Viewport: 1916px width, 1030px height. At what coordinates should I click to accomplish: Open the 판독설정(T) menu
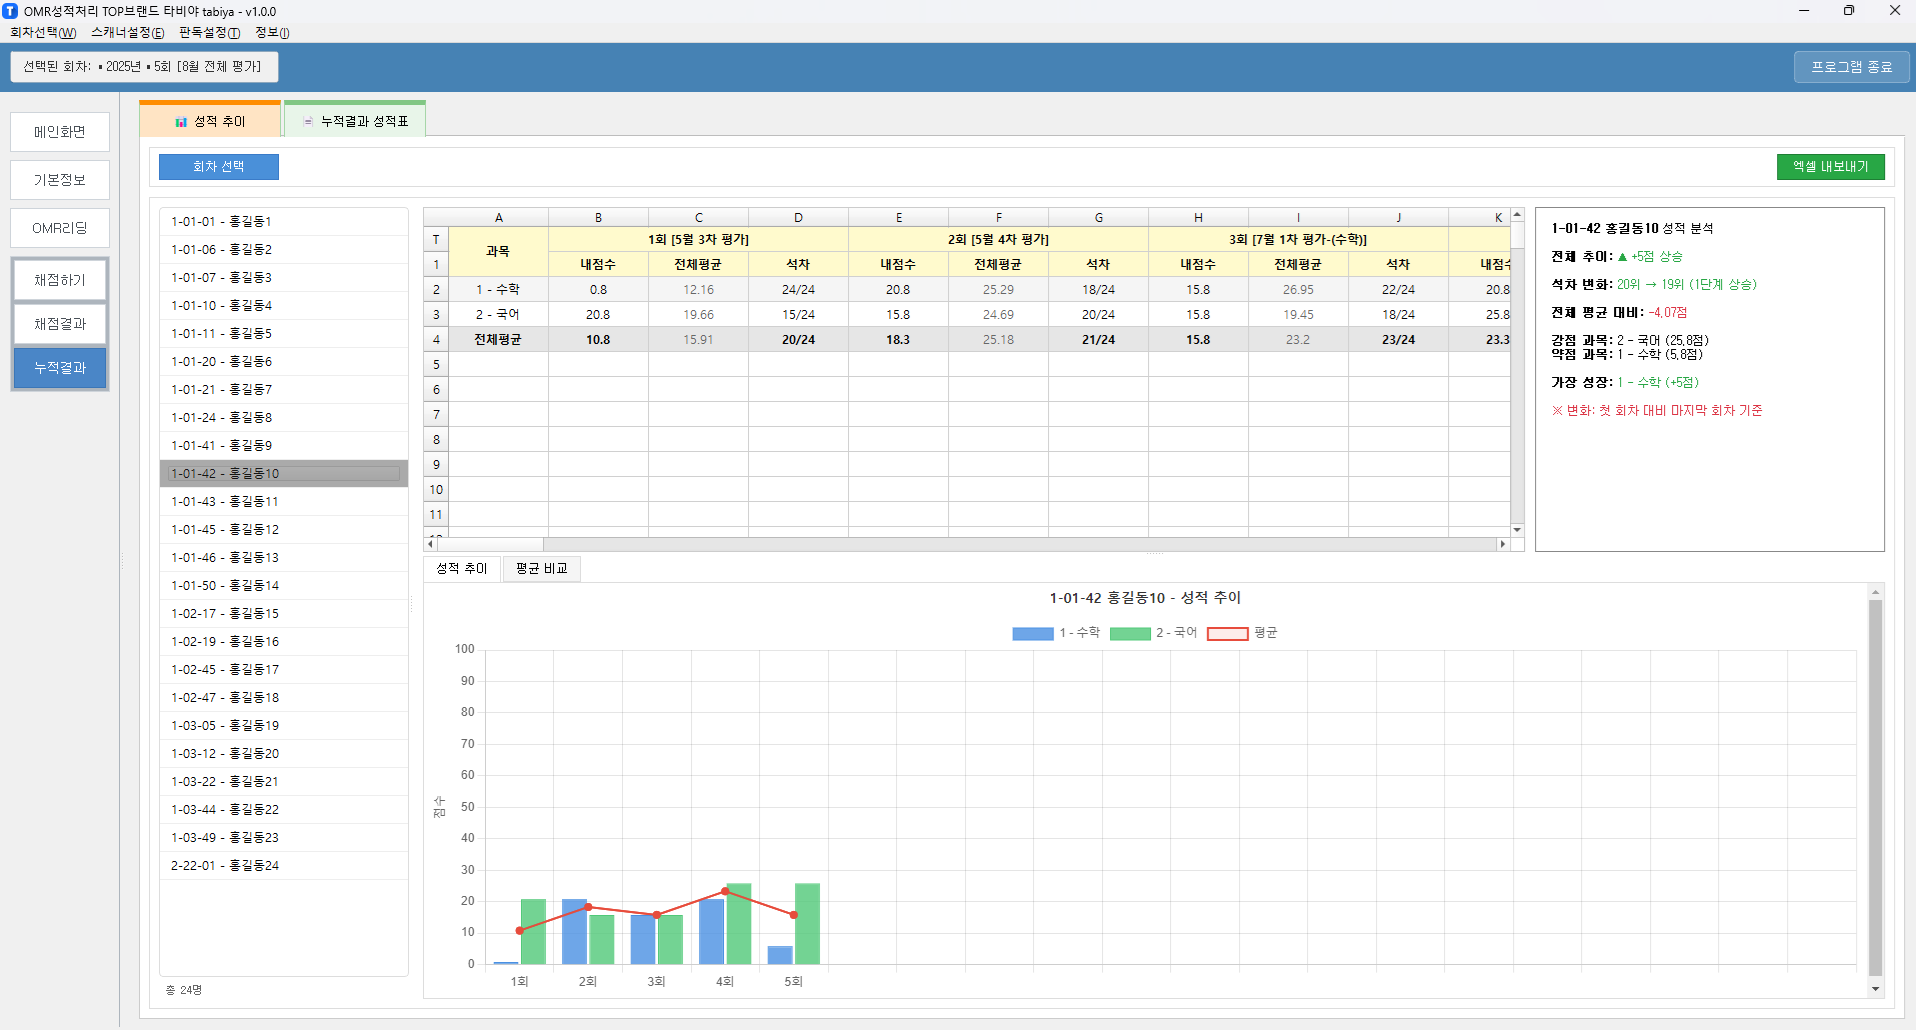click(x=209, y=33)
